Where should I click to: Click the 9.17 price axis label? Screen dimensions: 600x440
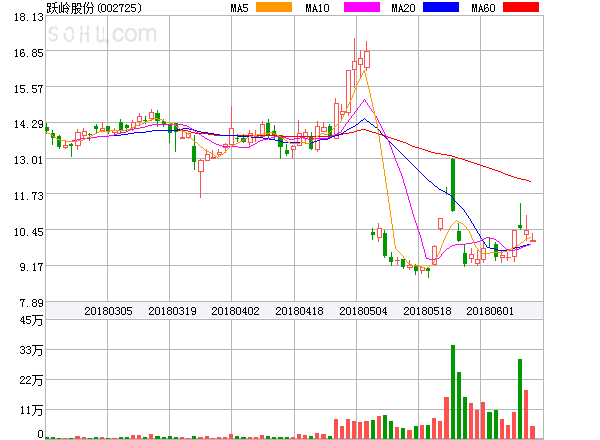(x=31, y=267)
